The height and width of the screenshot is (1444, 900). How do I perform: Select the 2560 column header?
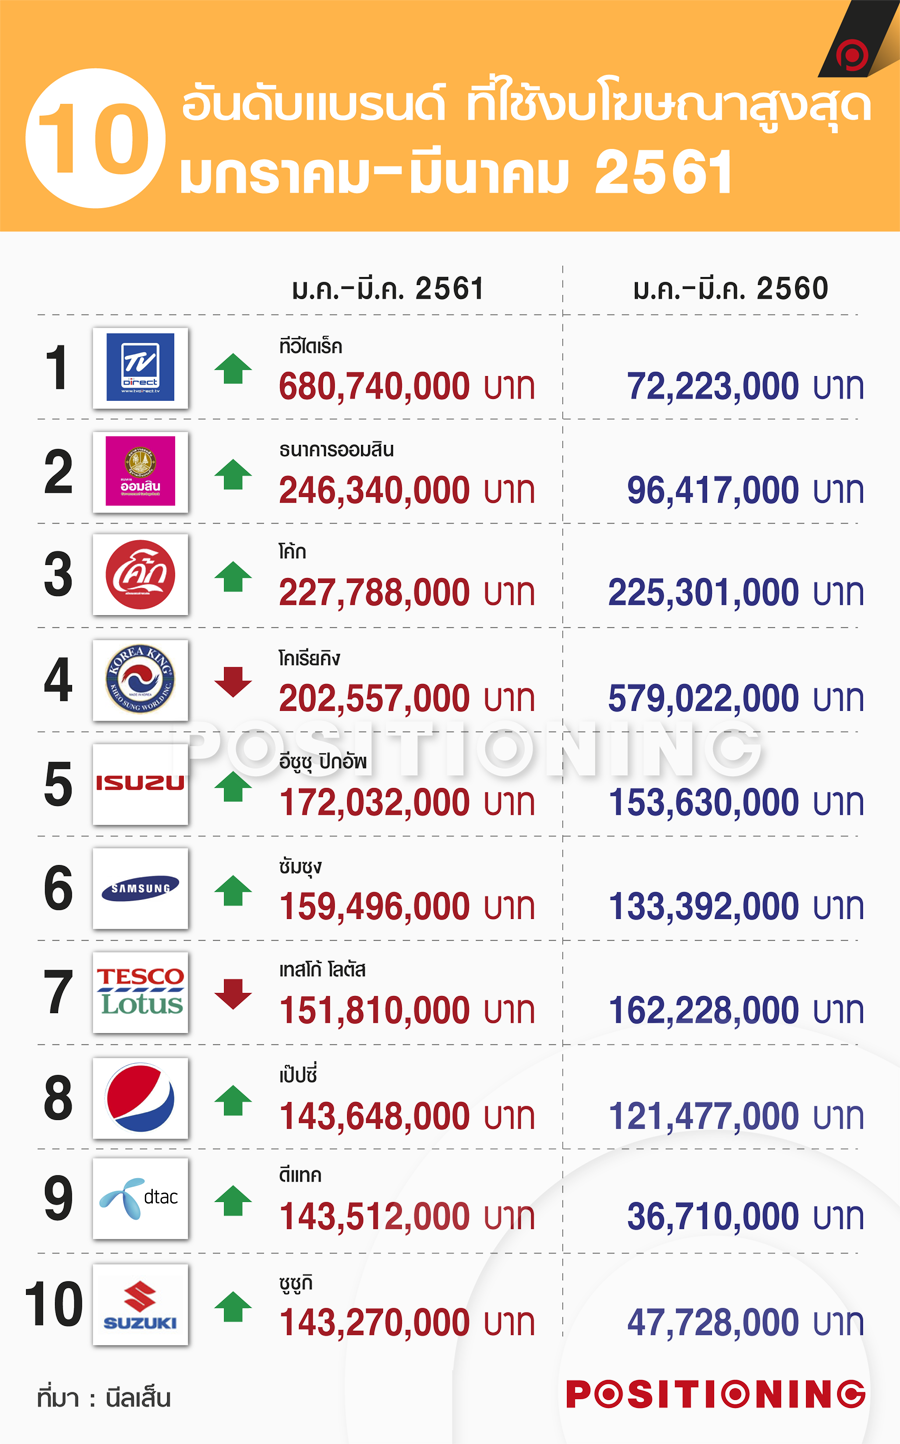(731, 289)
